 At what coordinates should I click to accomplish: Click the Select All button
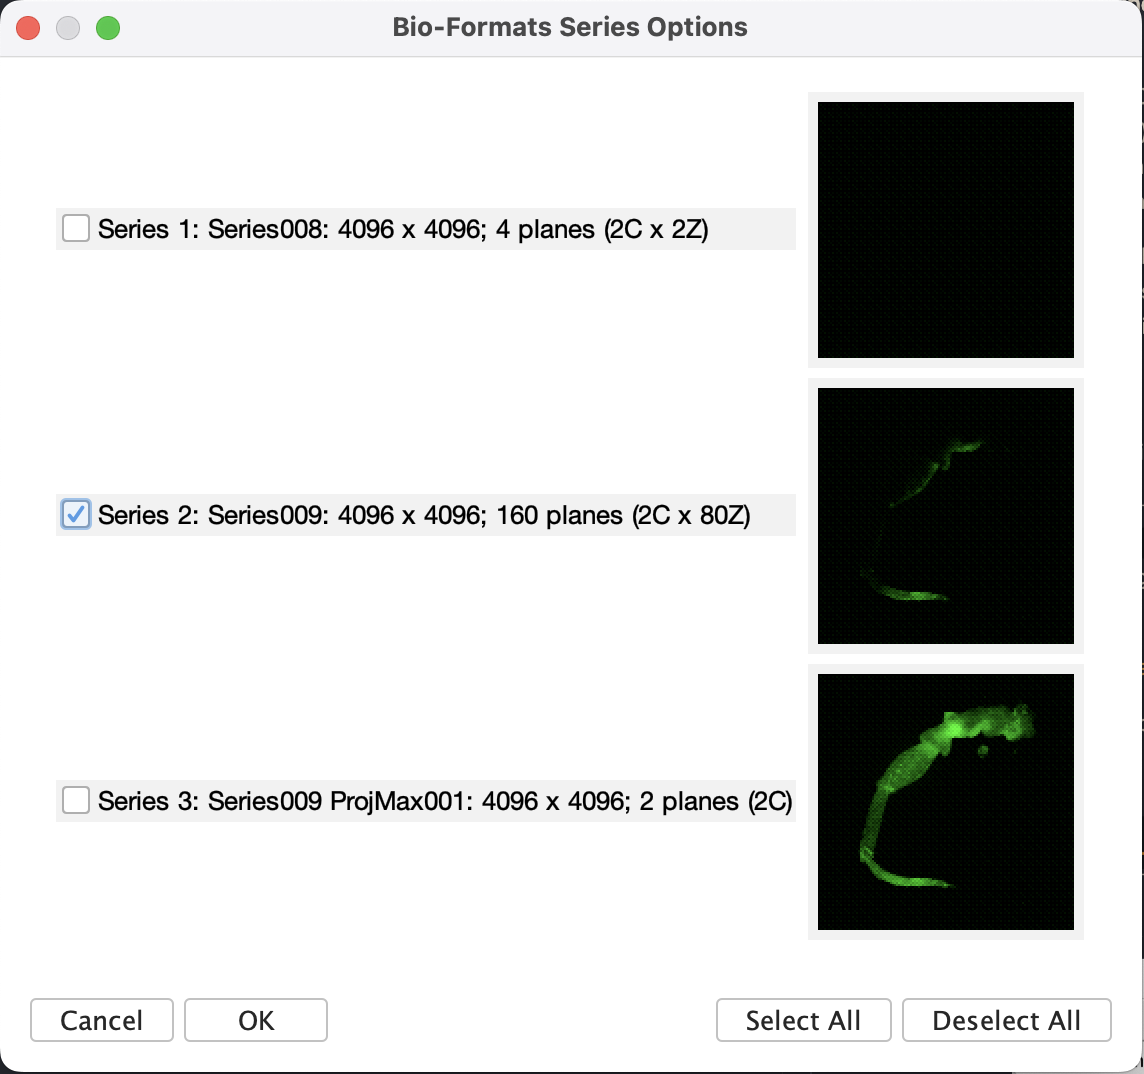pyautogui.click(x=803, y=1020)
